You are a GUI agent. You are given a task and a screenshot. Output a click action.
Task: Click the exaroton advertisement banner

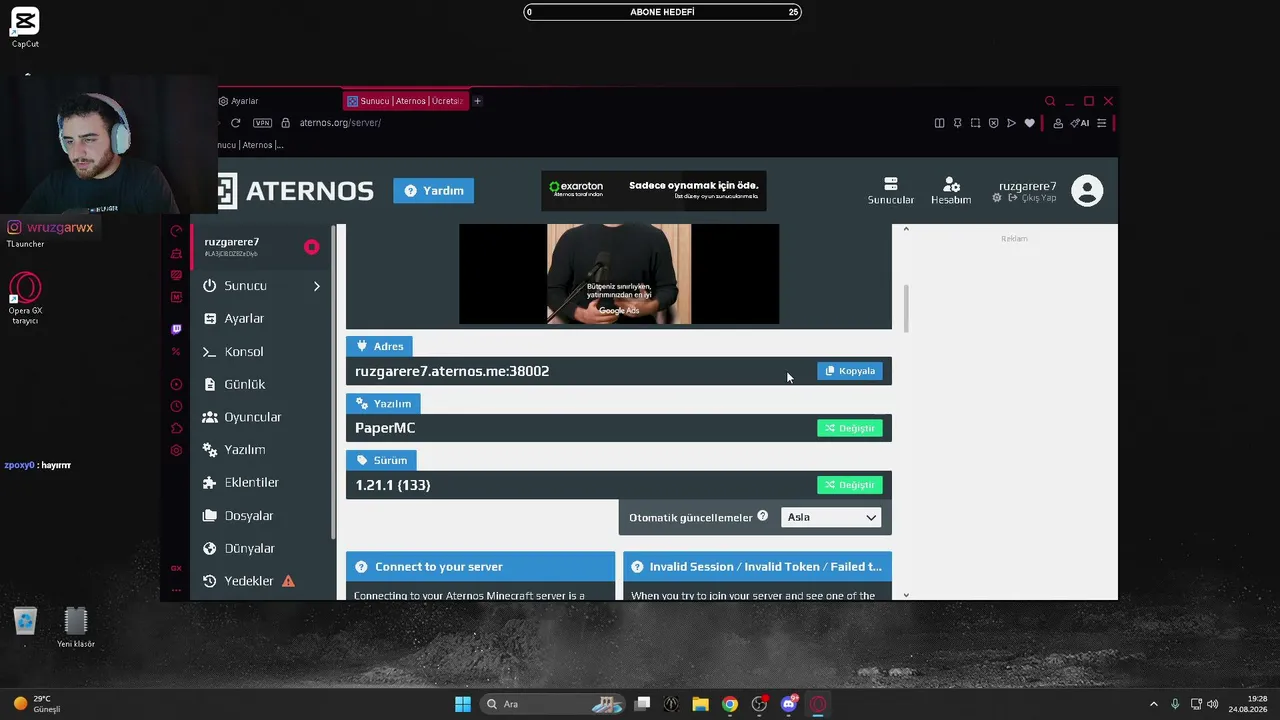coord(654,190)
